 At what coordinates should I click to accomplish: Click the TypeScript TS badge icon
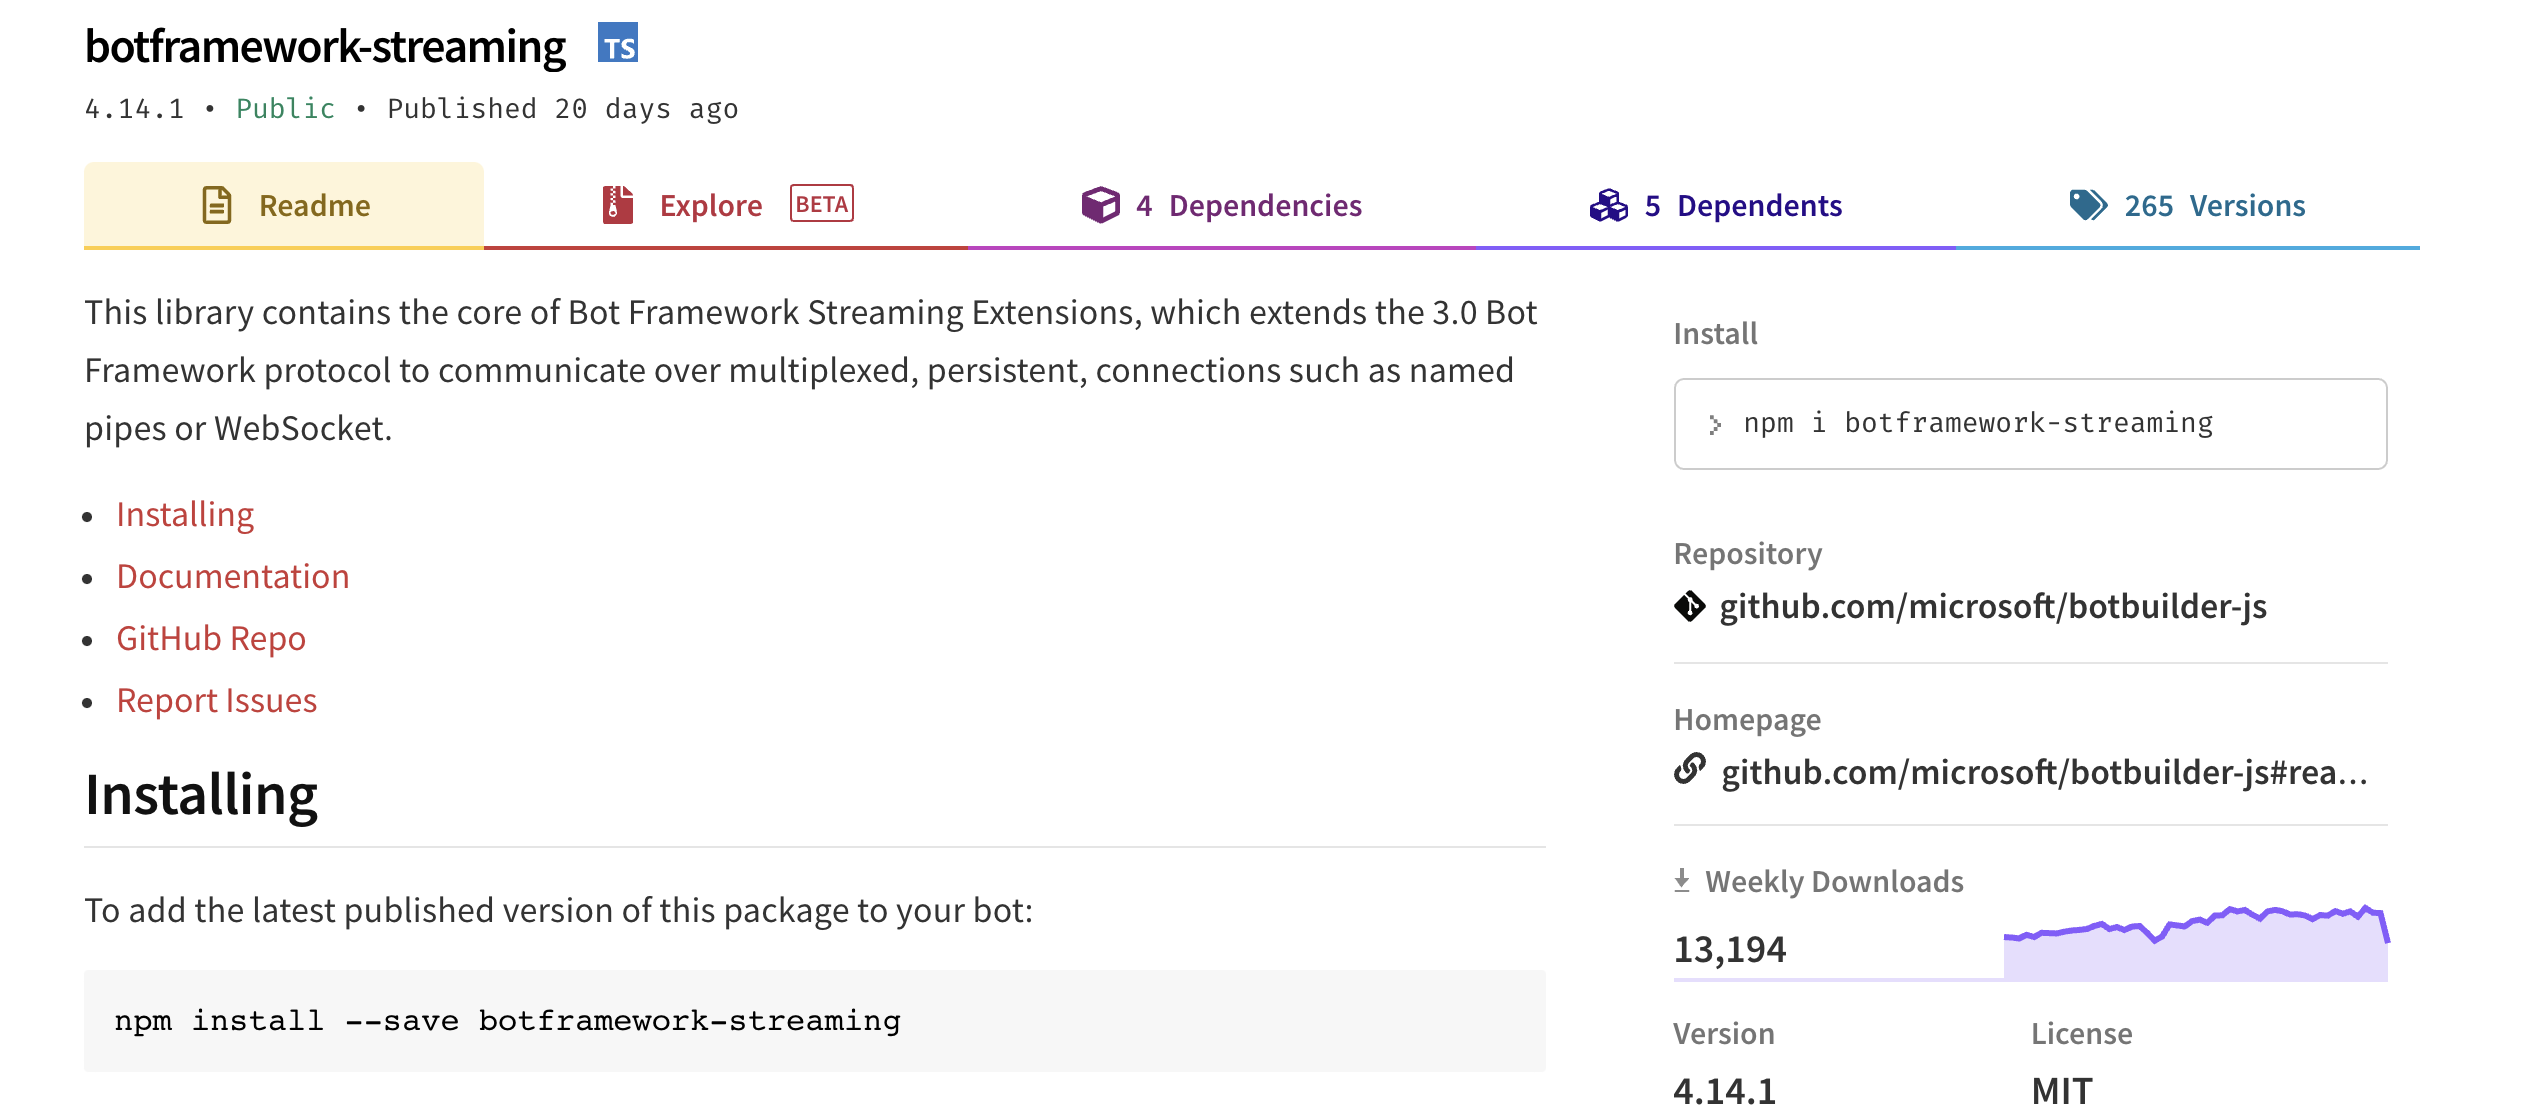(617, 44)
